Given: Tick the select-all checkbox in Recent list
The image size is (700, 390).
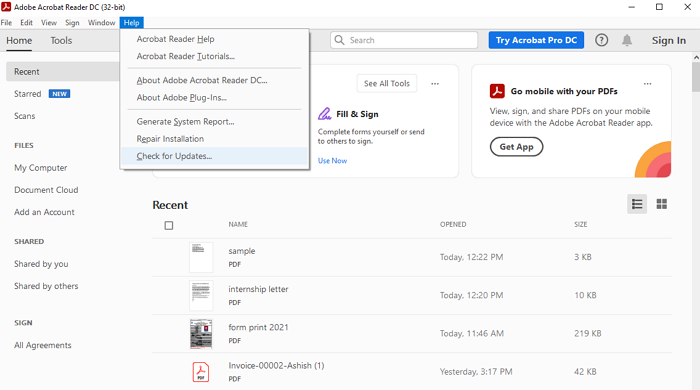Looking at the screenshot, I should [x=169, y=225].
